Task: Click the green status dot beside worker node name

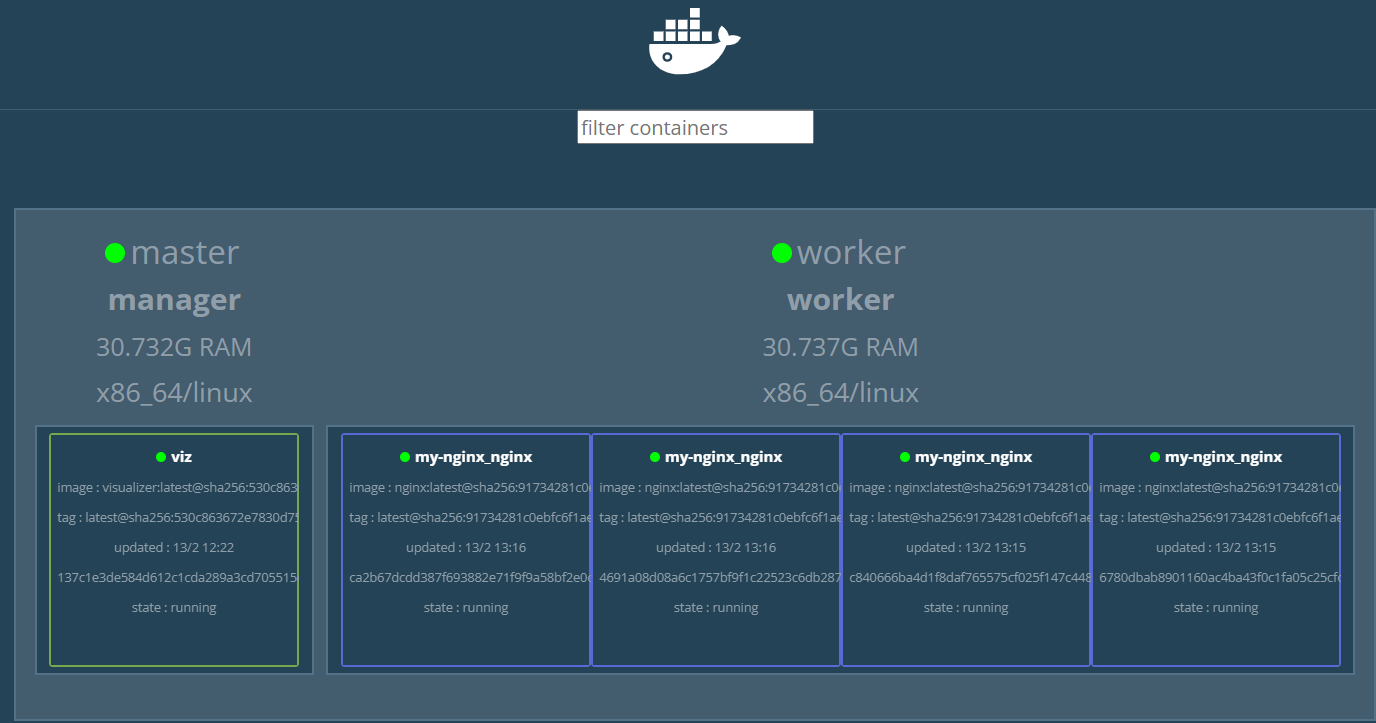Action: pyautogui.click(x=782, y=253)
